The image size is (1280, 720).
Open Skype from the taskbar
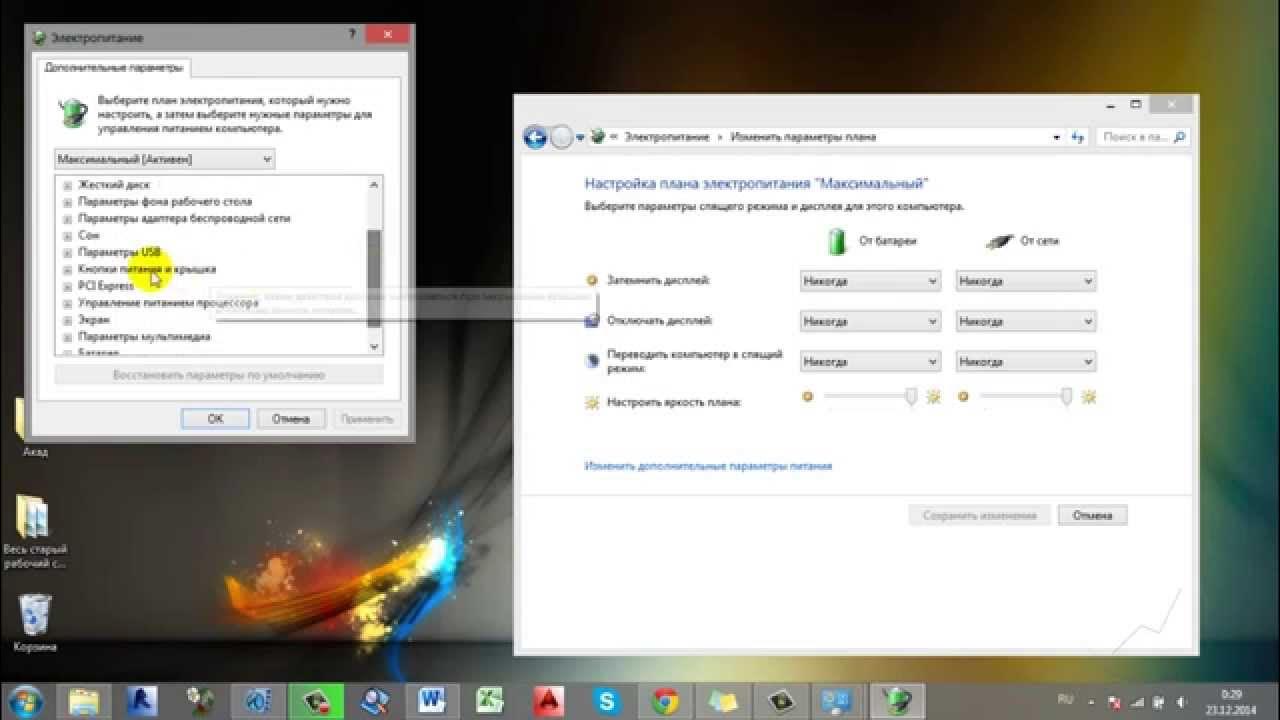tap(606, 700)
